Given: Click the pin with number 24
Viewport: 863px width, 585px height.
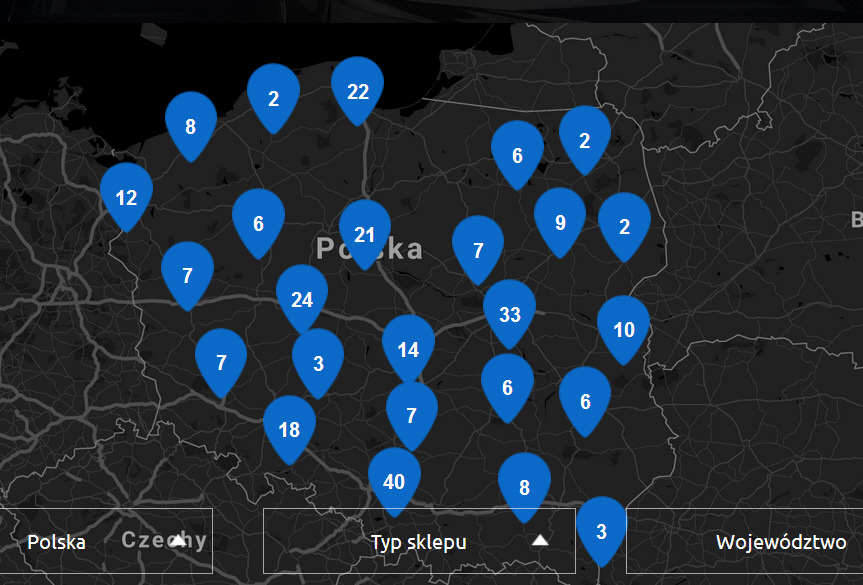Looking at the screenshot, I should tap(302, 299).
